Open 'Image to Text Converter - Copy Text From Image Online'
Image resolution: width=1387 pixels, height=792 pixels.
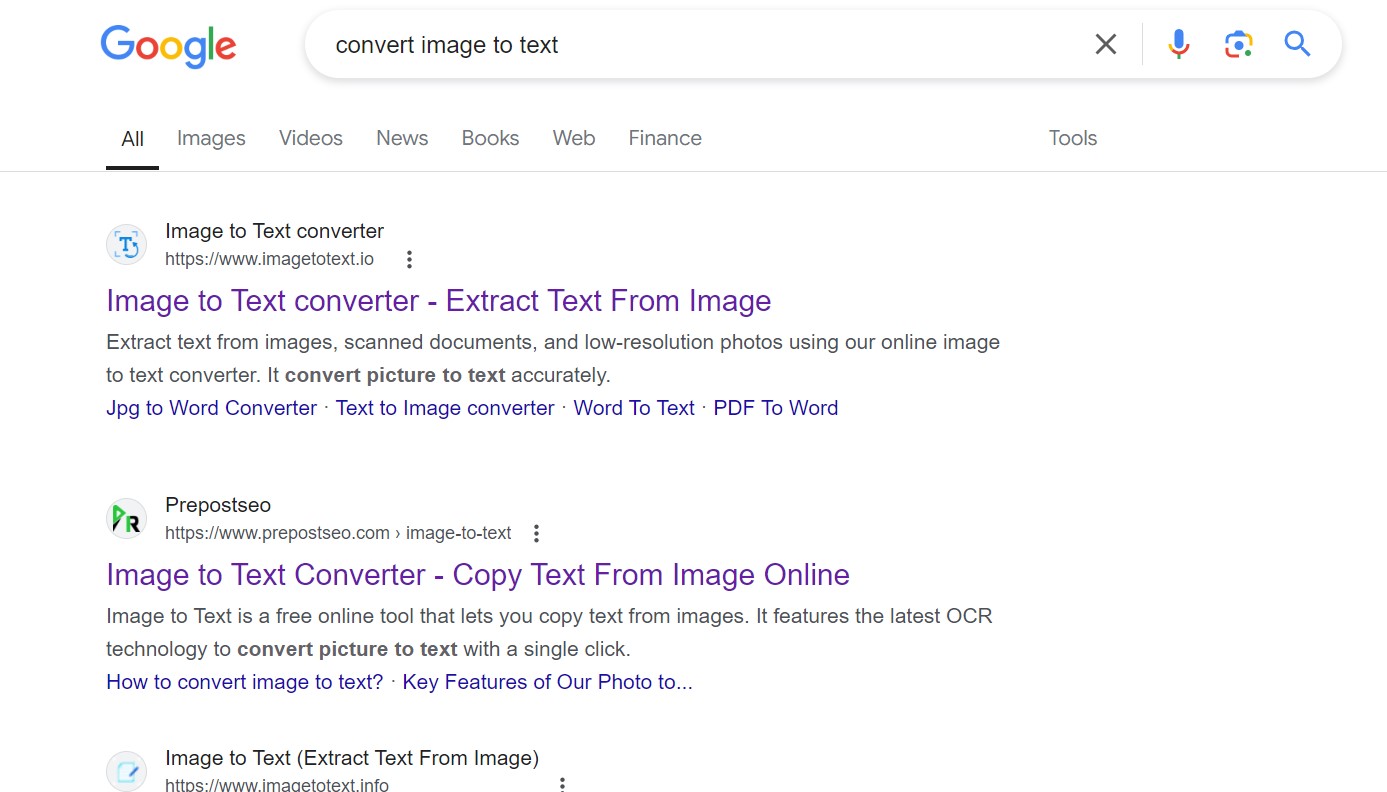478,575
